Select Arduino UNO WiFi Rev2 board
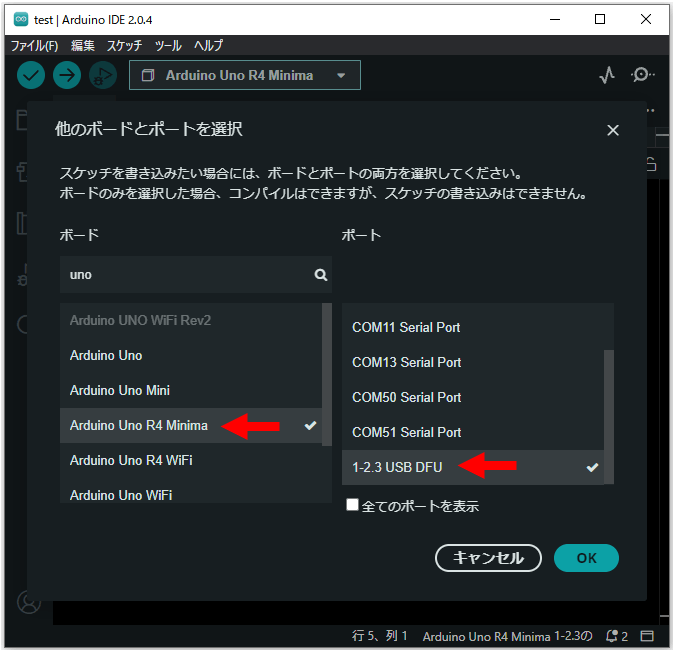The width and height of the screenshot is (673, 651). 191,321
